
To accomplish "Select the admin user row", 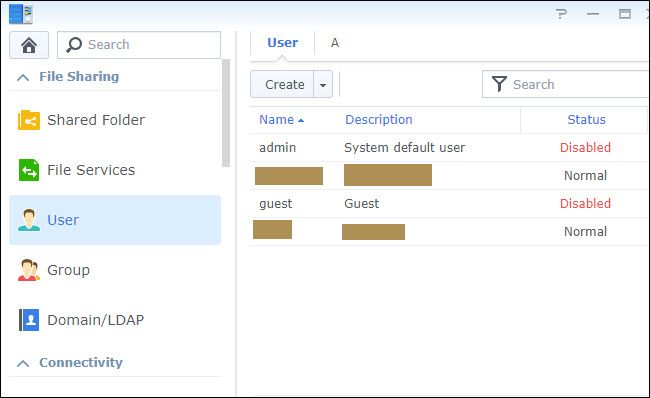I will (x=449, y=148).
